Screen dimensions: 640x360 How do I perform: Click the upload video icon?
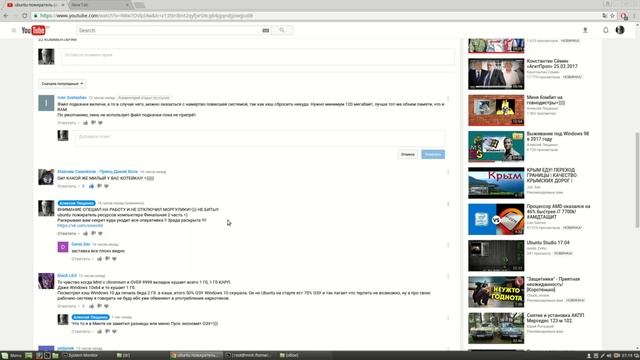click(585, 30)
